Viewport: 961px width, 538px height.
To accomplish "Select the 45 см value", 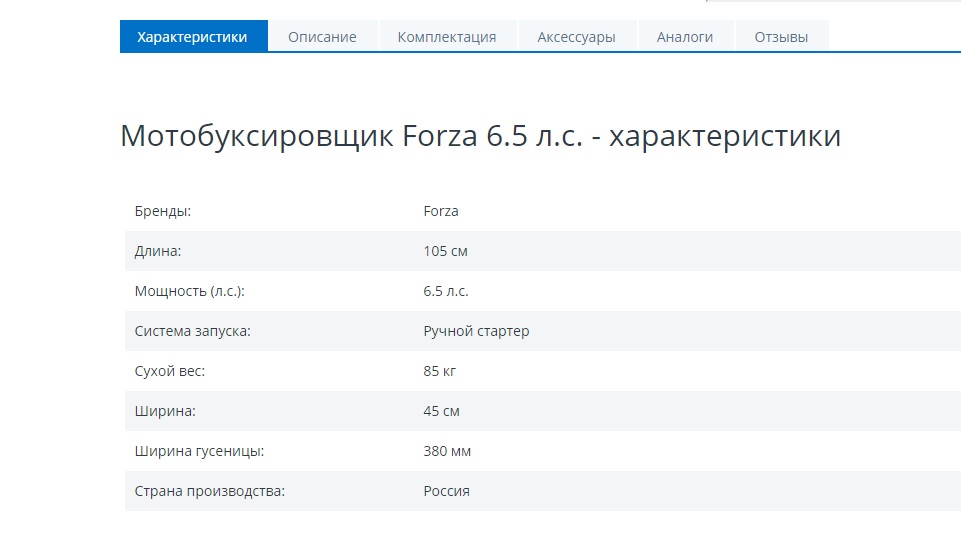I will click(x=441, y=411).
